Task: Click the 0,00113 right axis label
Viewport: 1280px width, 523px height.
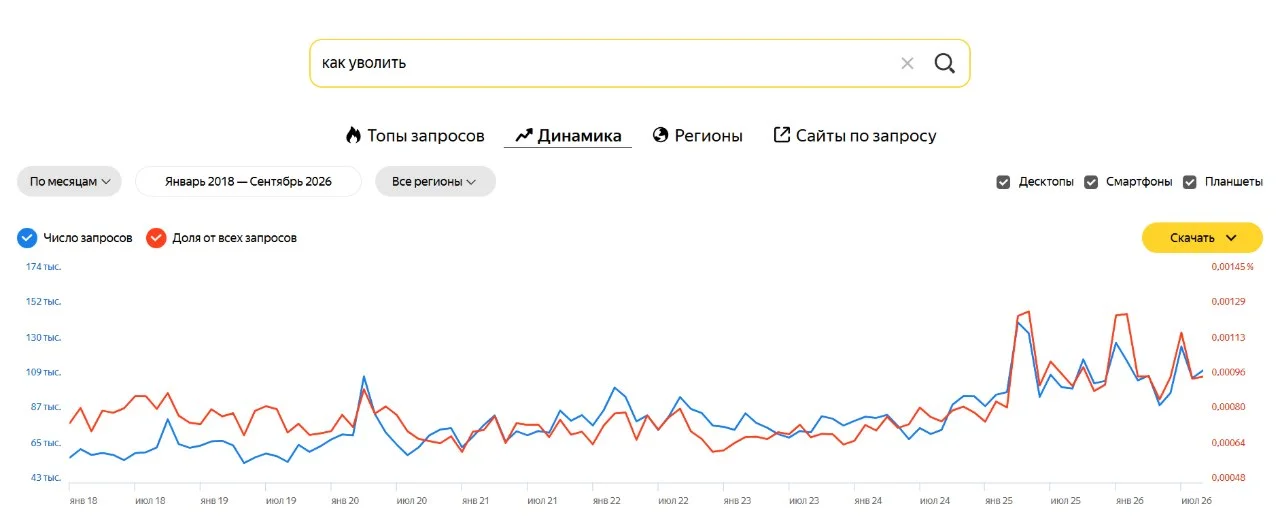Action: click(x=1228, y=337)
